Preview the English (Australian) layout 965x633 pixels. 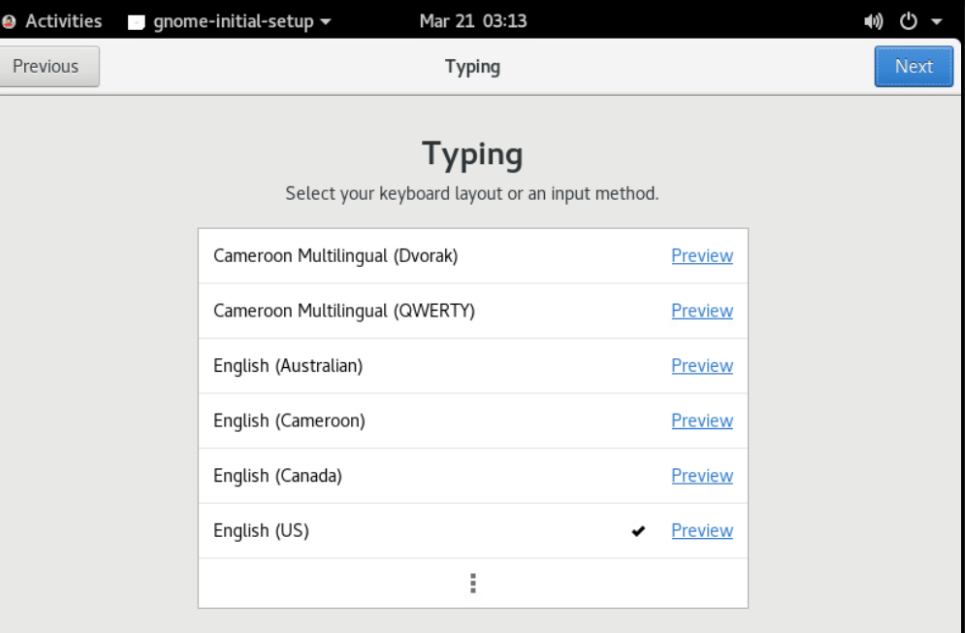pyautogui.click(x=702, y=366)
